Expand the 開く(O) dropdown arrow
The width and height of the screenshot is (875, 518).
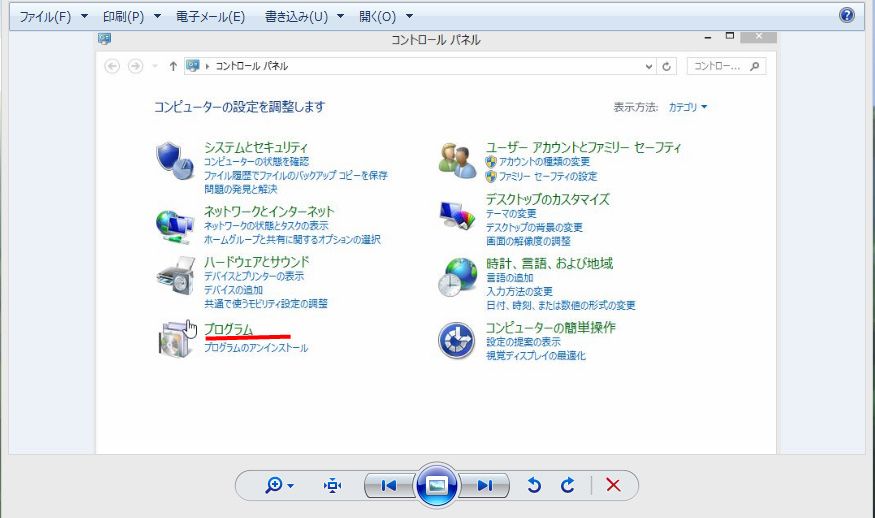410,16
